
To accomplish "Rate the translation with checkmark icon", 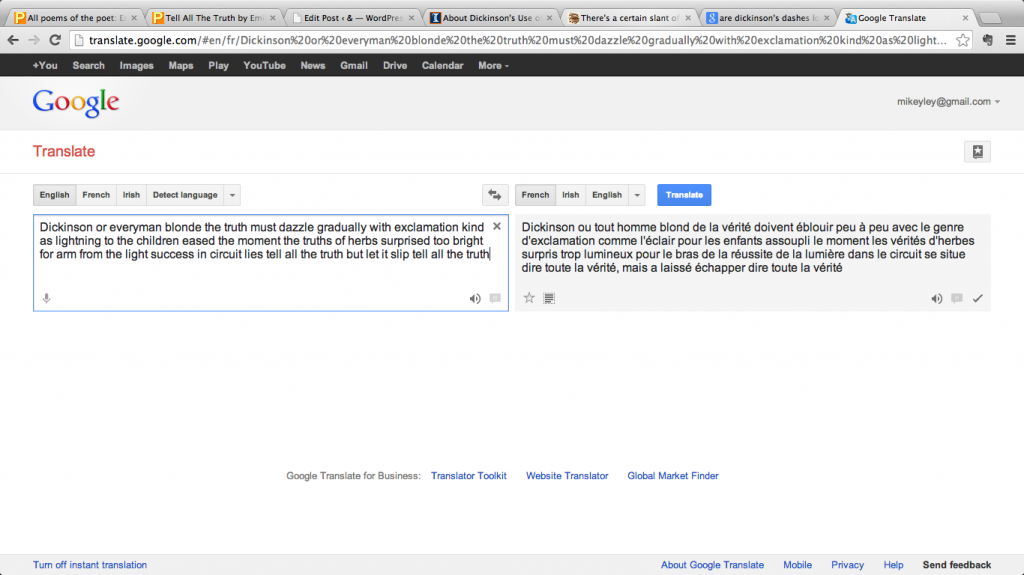I will pos(978,299).
